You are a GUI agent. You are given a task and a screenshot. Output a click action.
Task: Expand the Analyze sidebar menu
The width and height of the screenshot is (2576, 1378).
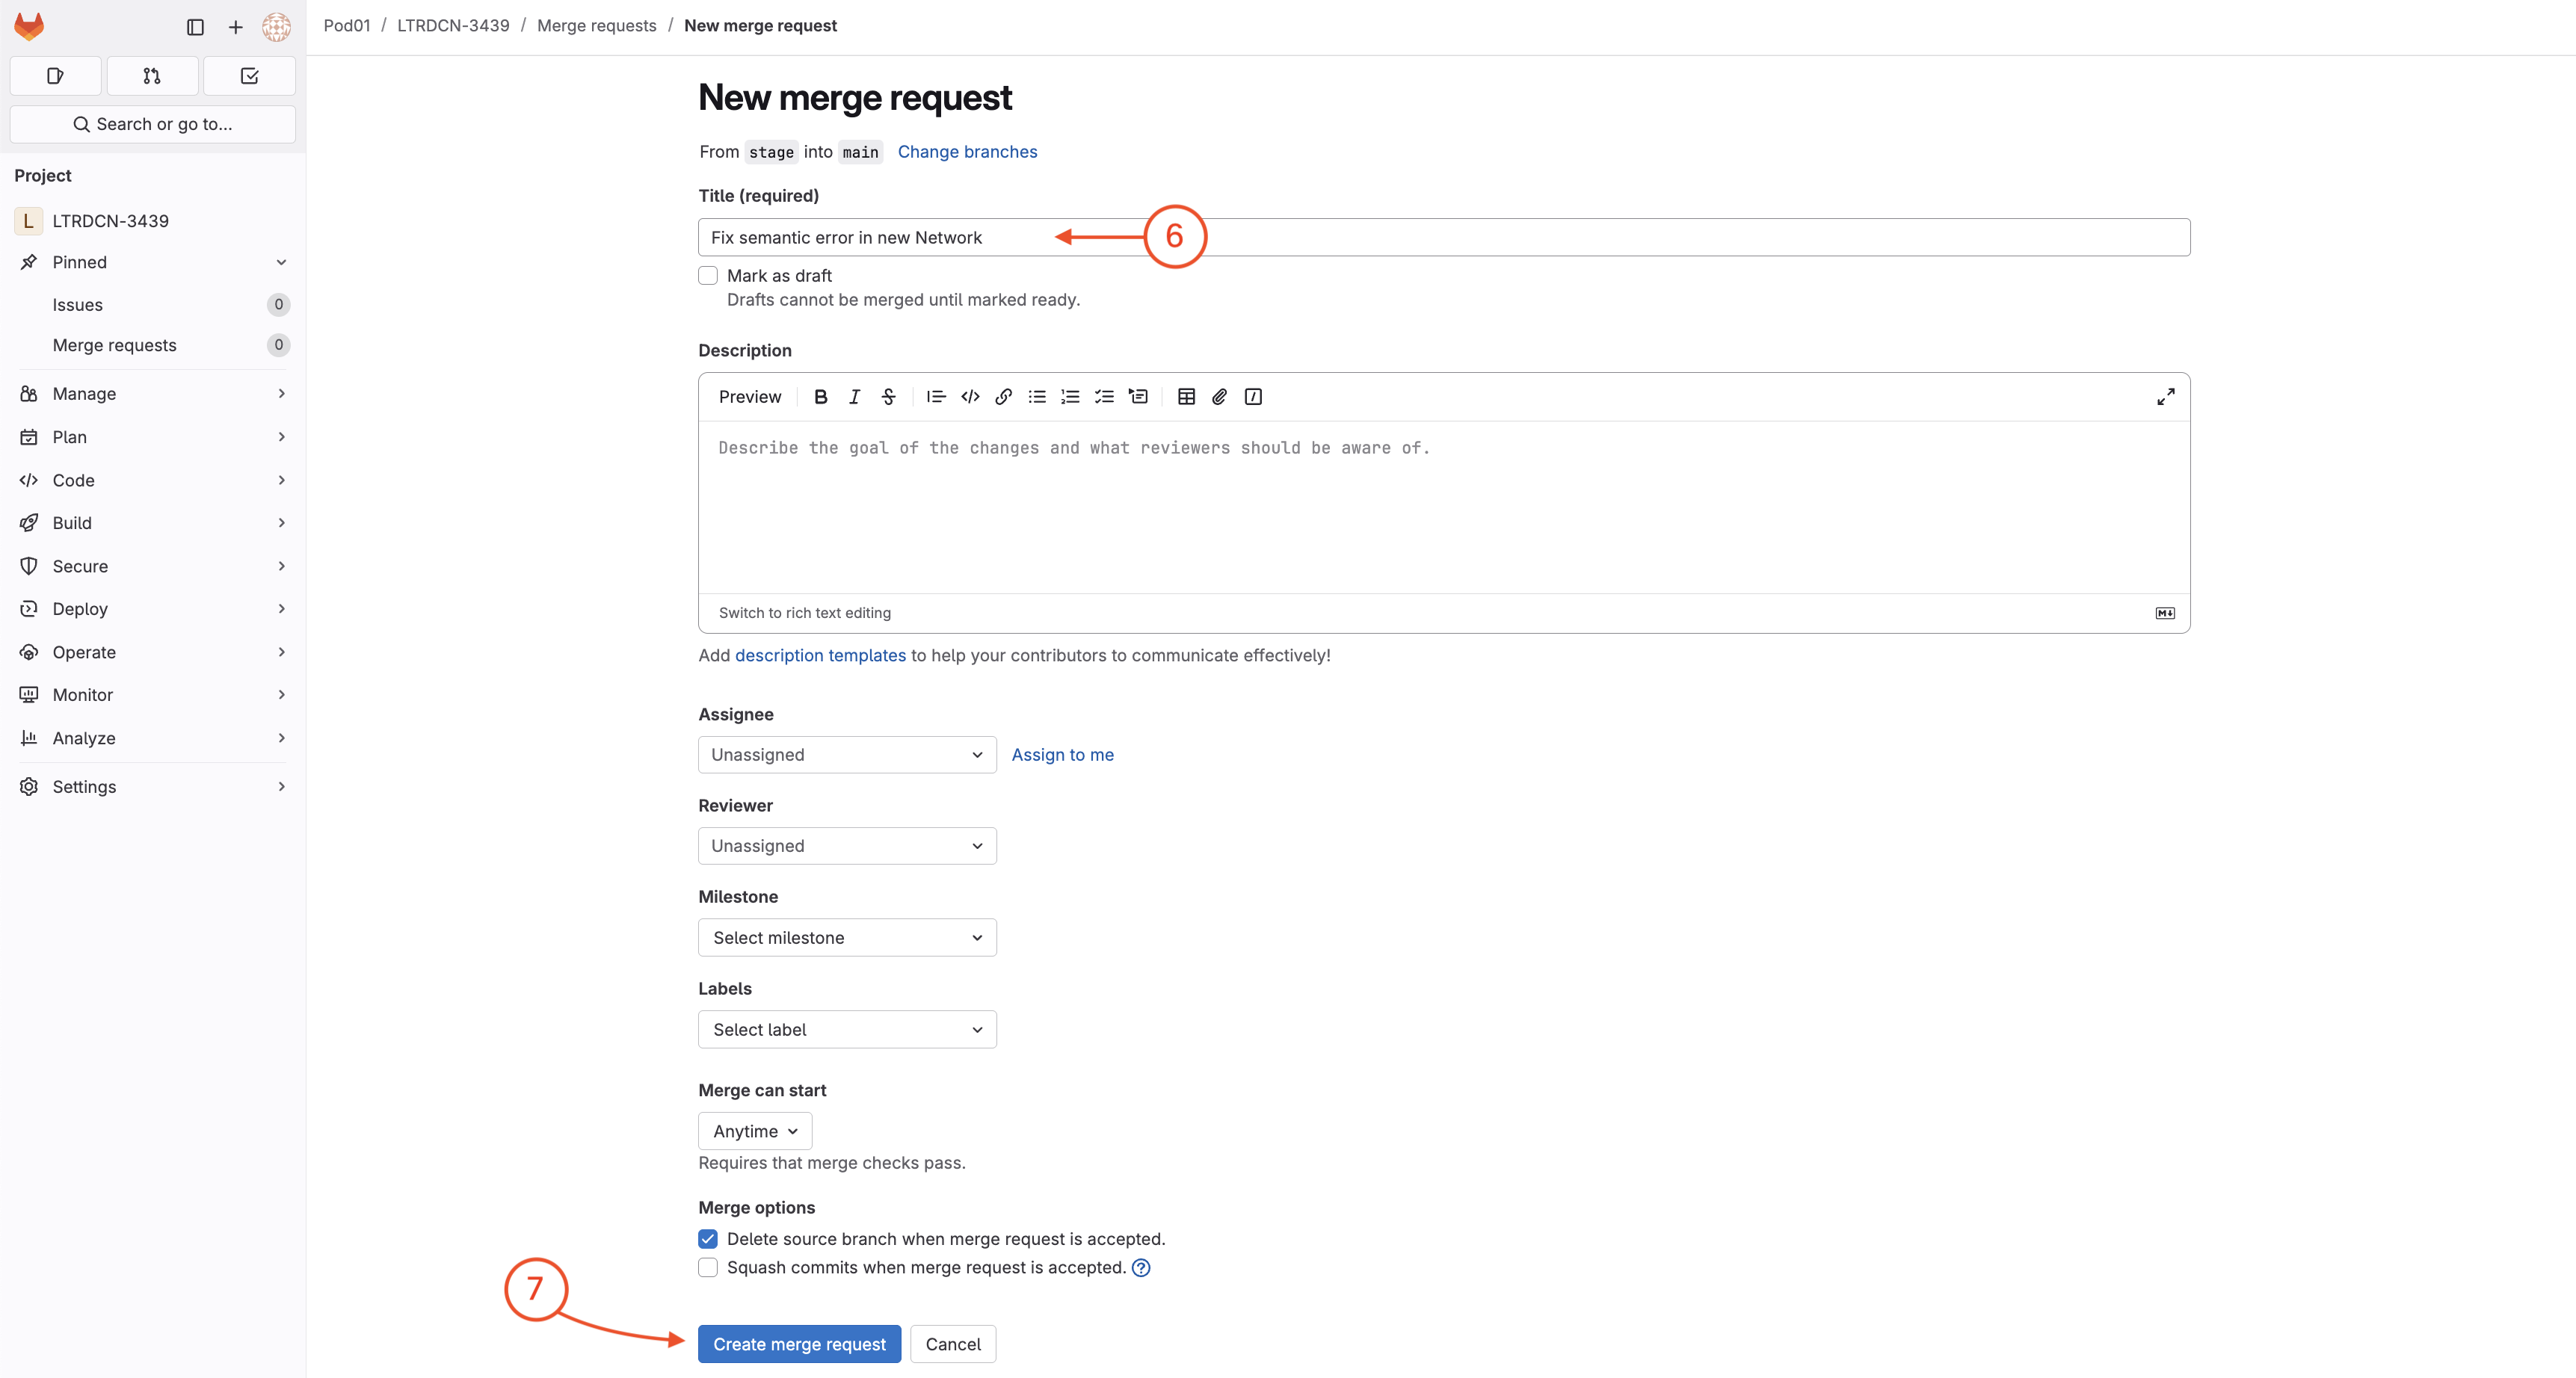click(x=152, y=738)
